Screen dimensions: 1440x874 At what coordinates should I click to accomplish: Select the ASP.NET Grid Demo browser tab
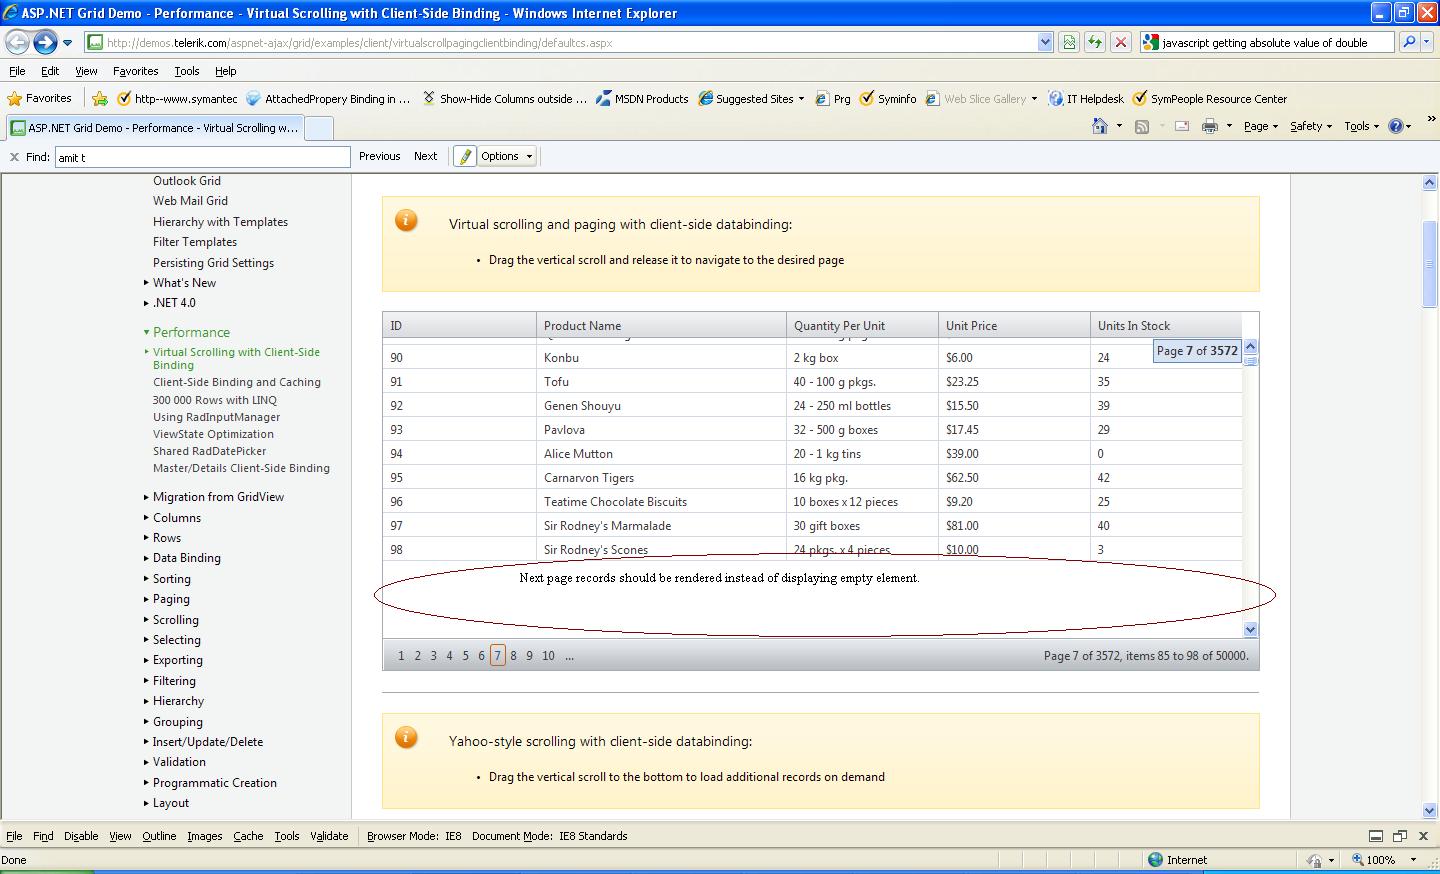pyautogui.click(x=154, y=128)
